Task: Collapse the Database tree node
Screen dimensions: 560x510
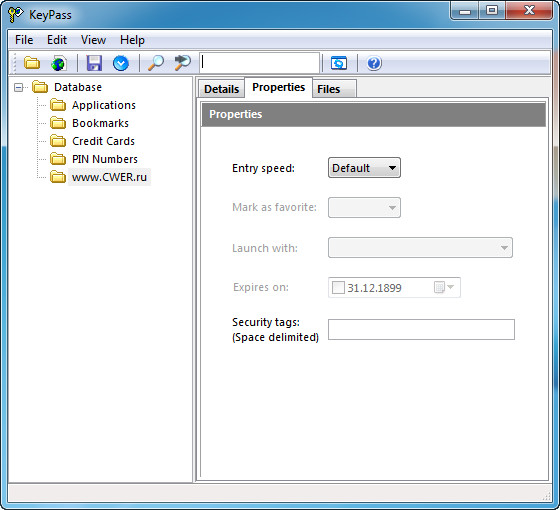Action: pyautogui.click(x=18, y=87)
